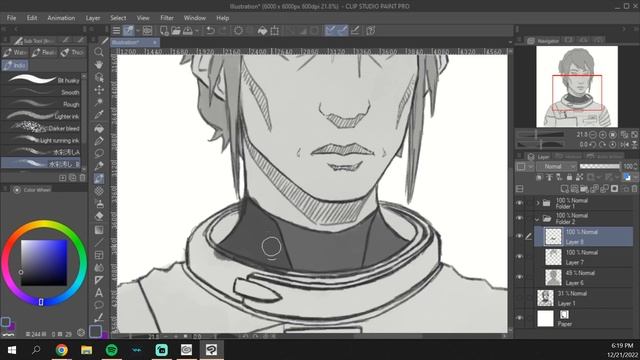The height and width of the screenshot is (360, 640).
Task: Click the Save icon in the command bar
Action: (x=188, y=31)
